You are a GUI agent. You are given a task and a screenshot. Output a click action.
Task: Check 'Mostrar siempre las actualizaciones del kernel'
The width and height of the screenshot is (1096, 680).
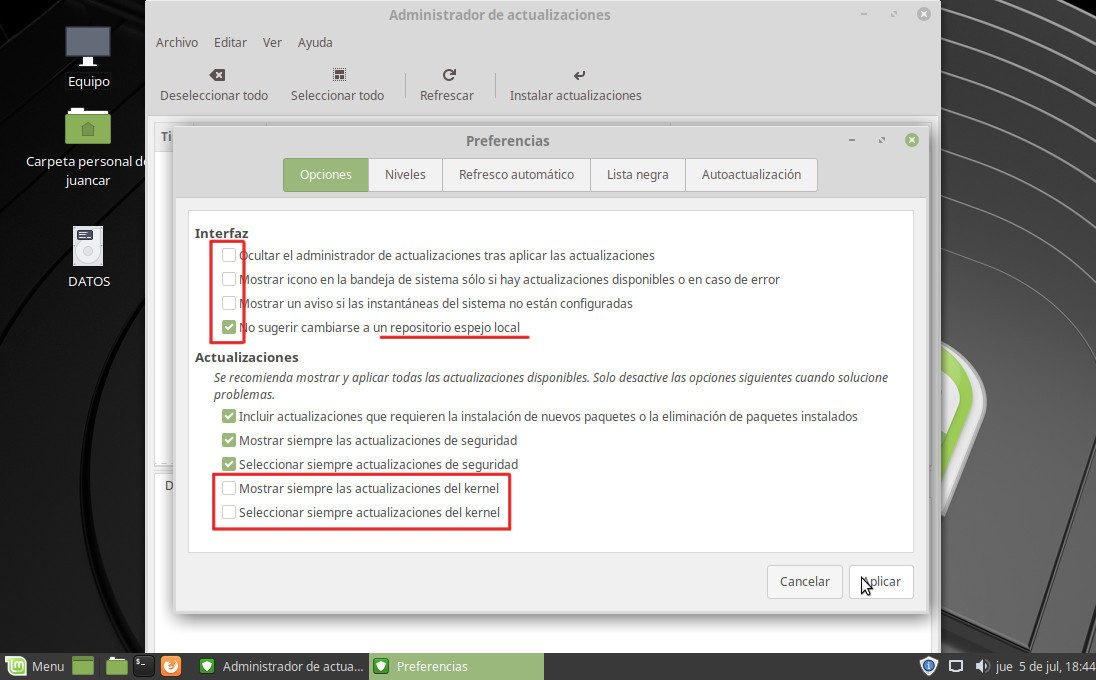[229, 488]
